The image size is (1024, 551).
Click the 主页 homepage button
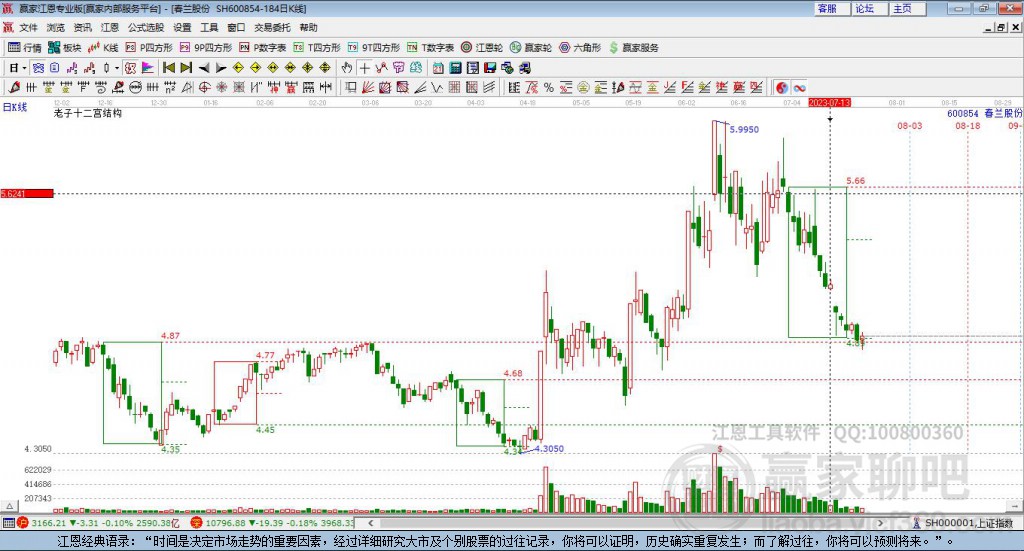pos(907,8)
